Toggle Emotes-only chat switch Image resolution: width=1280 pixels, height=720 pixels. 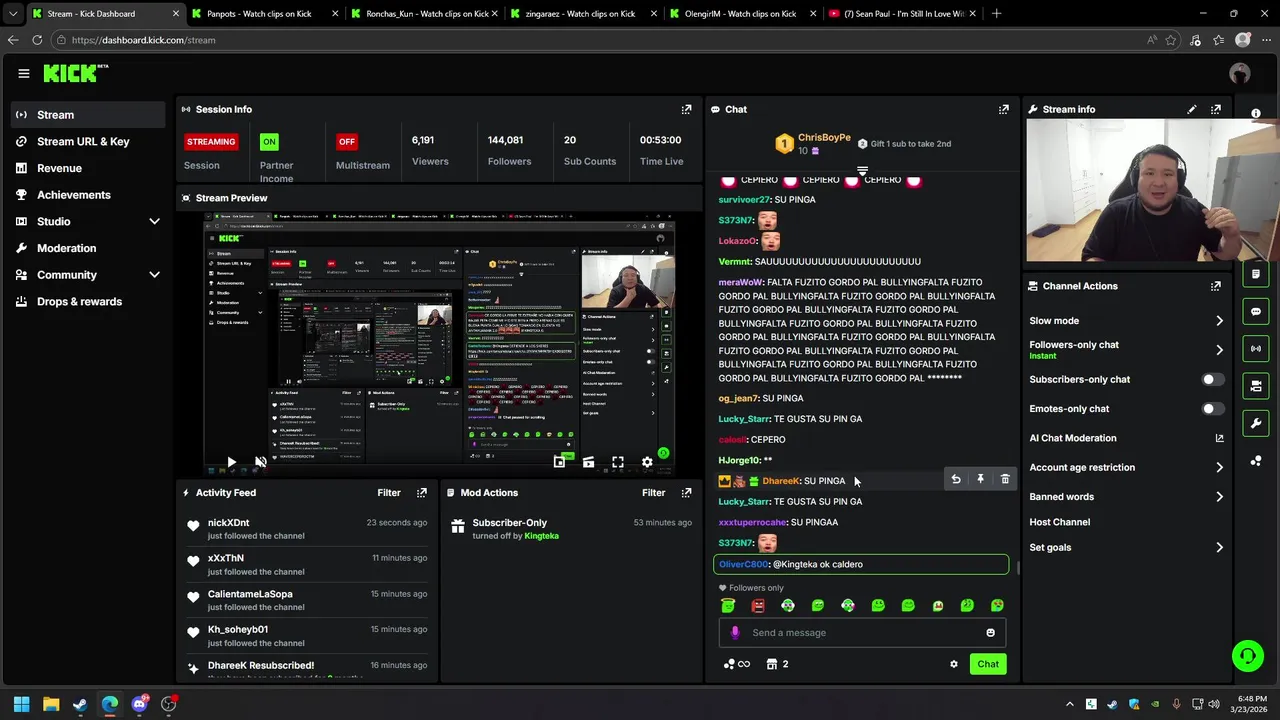coord(1212,408)
